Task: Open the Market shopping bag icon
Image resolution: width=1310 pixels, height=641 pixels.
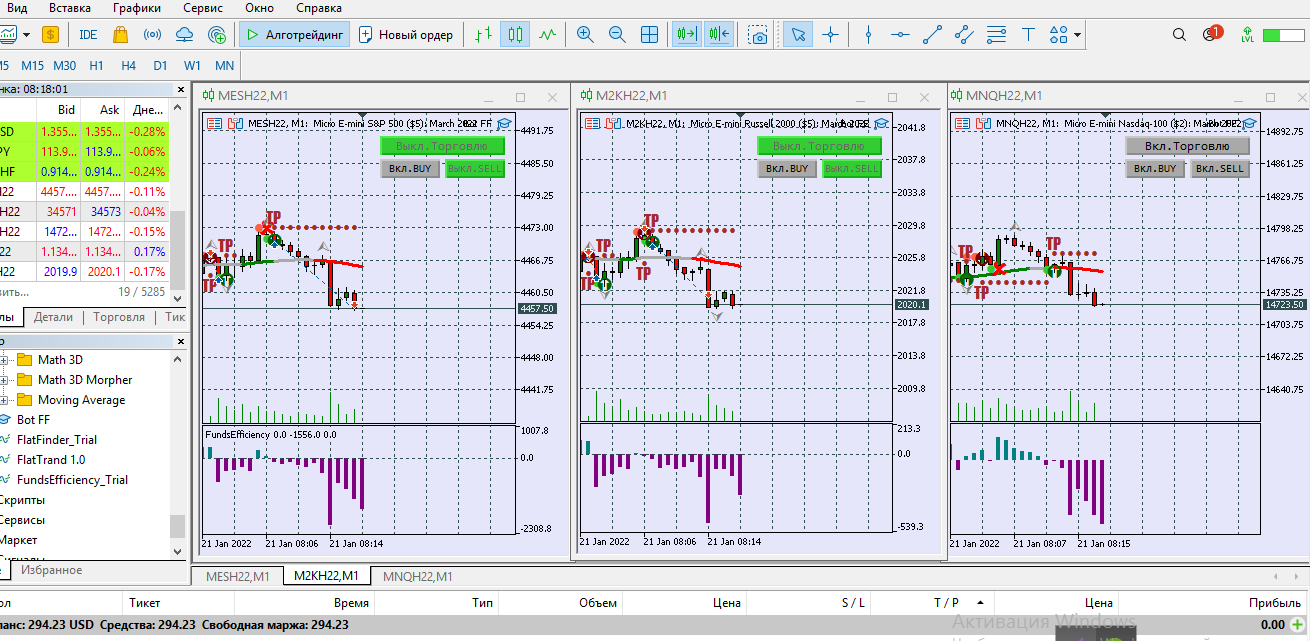Action: [120, 35]
